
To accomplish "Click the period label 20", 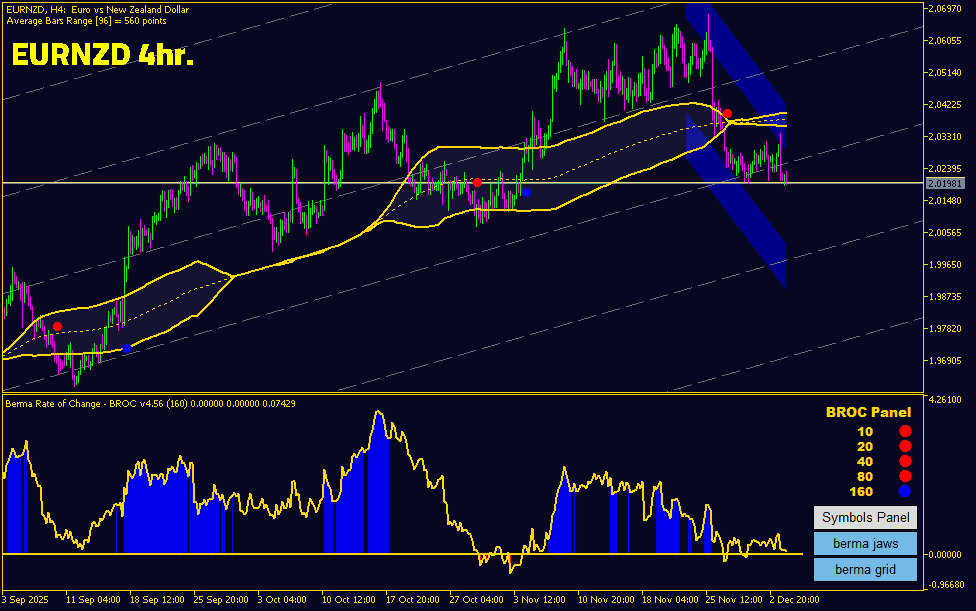I will click(x=865, y=447).
